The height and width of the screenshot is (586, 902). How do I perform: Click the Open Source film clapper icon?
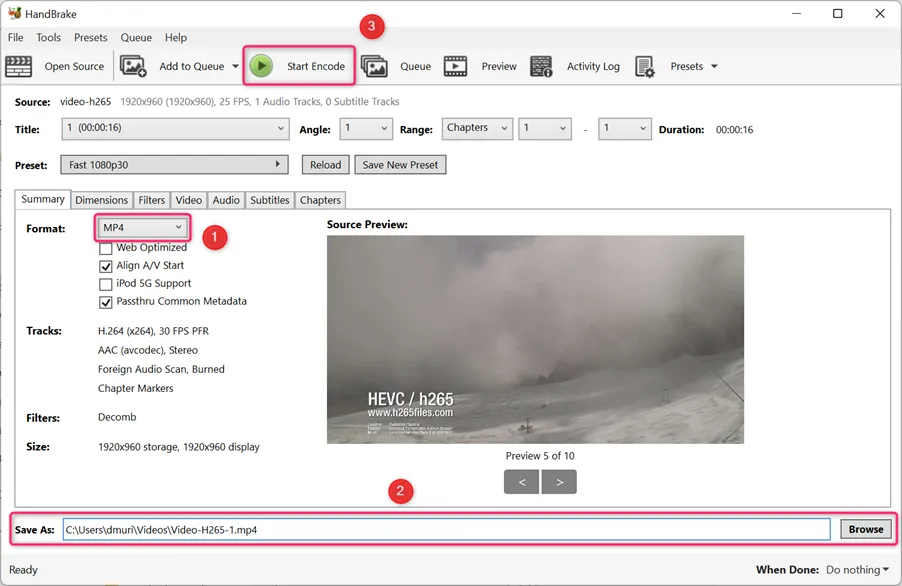pos(18,66)
